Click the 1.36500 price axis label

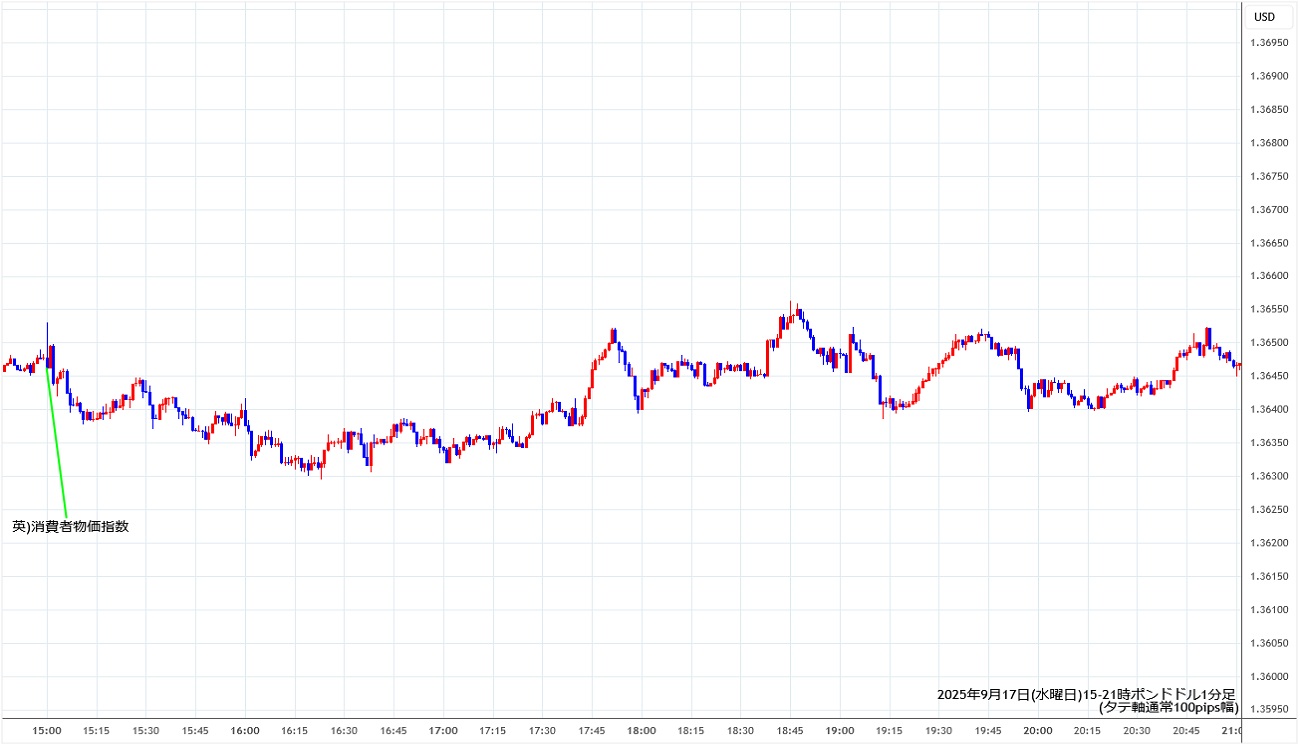click(1268, 343)
